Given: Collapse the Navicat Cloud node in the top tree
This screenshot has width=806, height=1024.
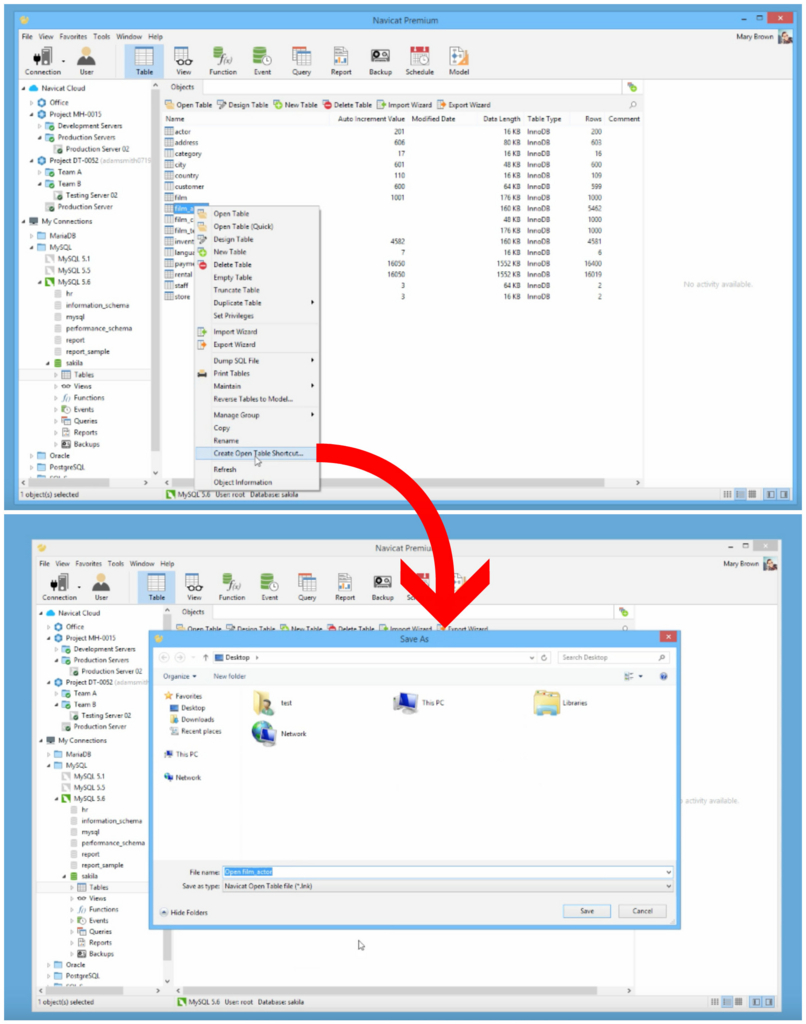Looking at the screenshot, I should click(24, 88).
